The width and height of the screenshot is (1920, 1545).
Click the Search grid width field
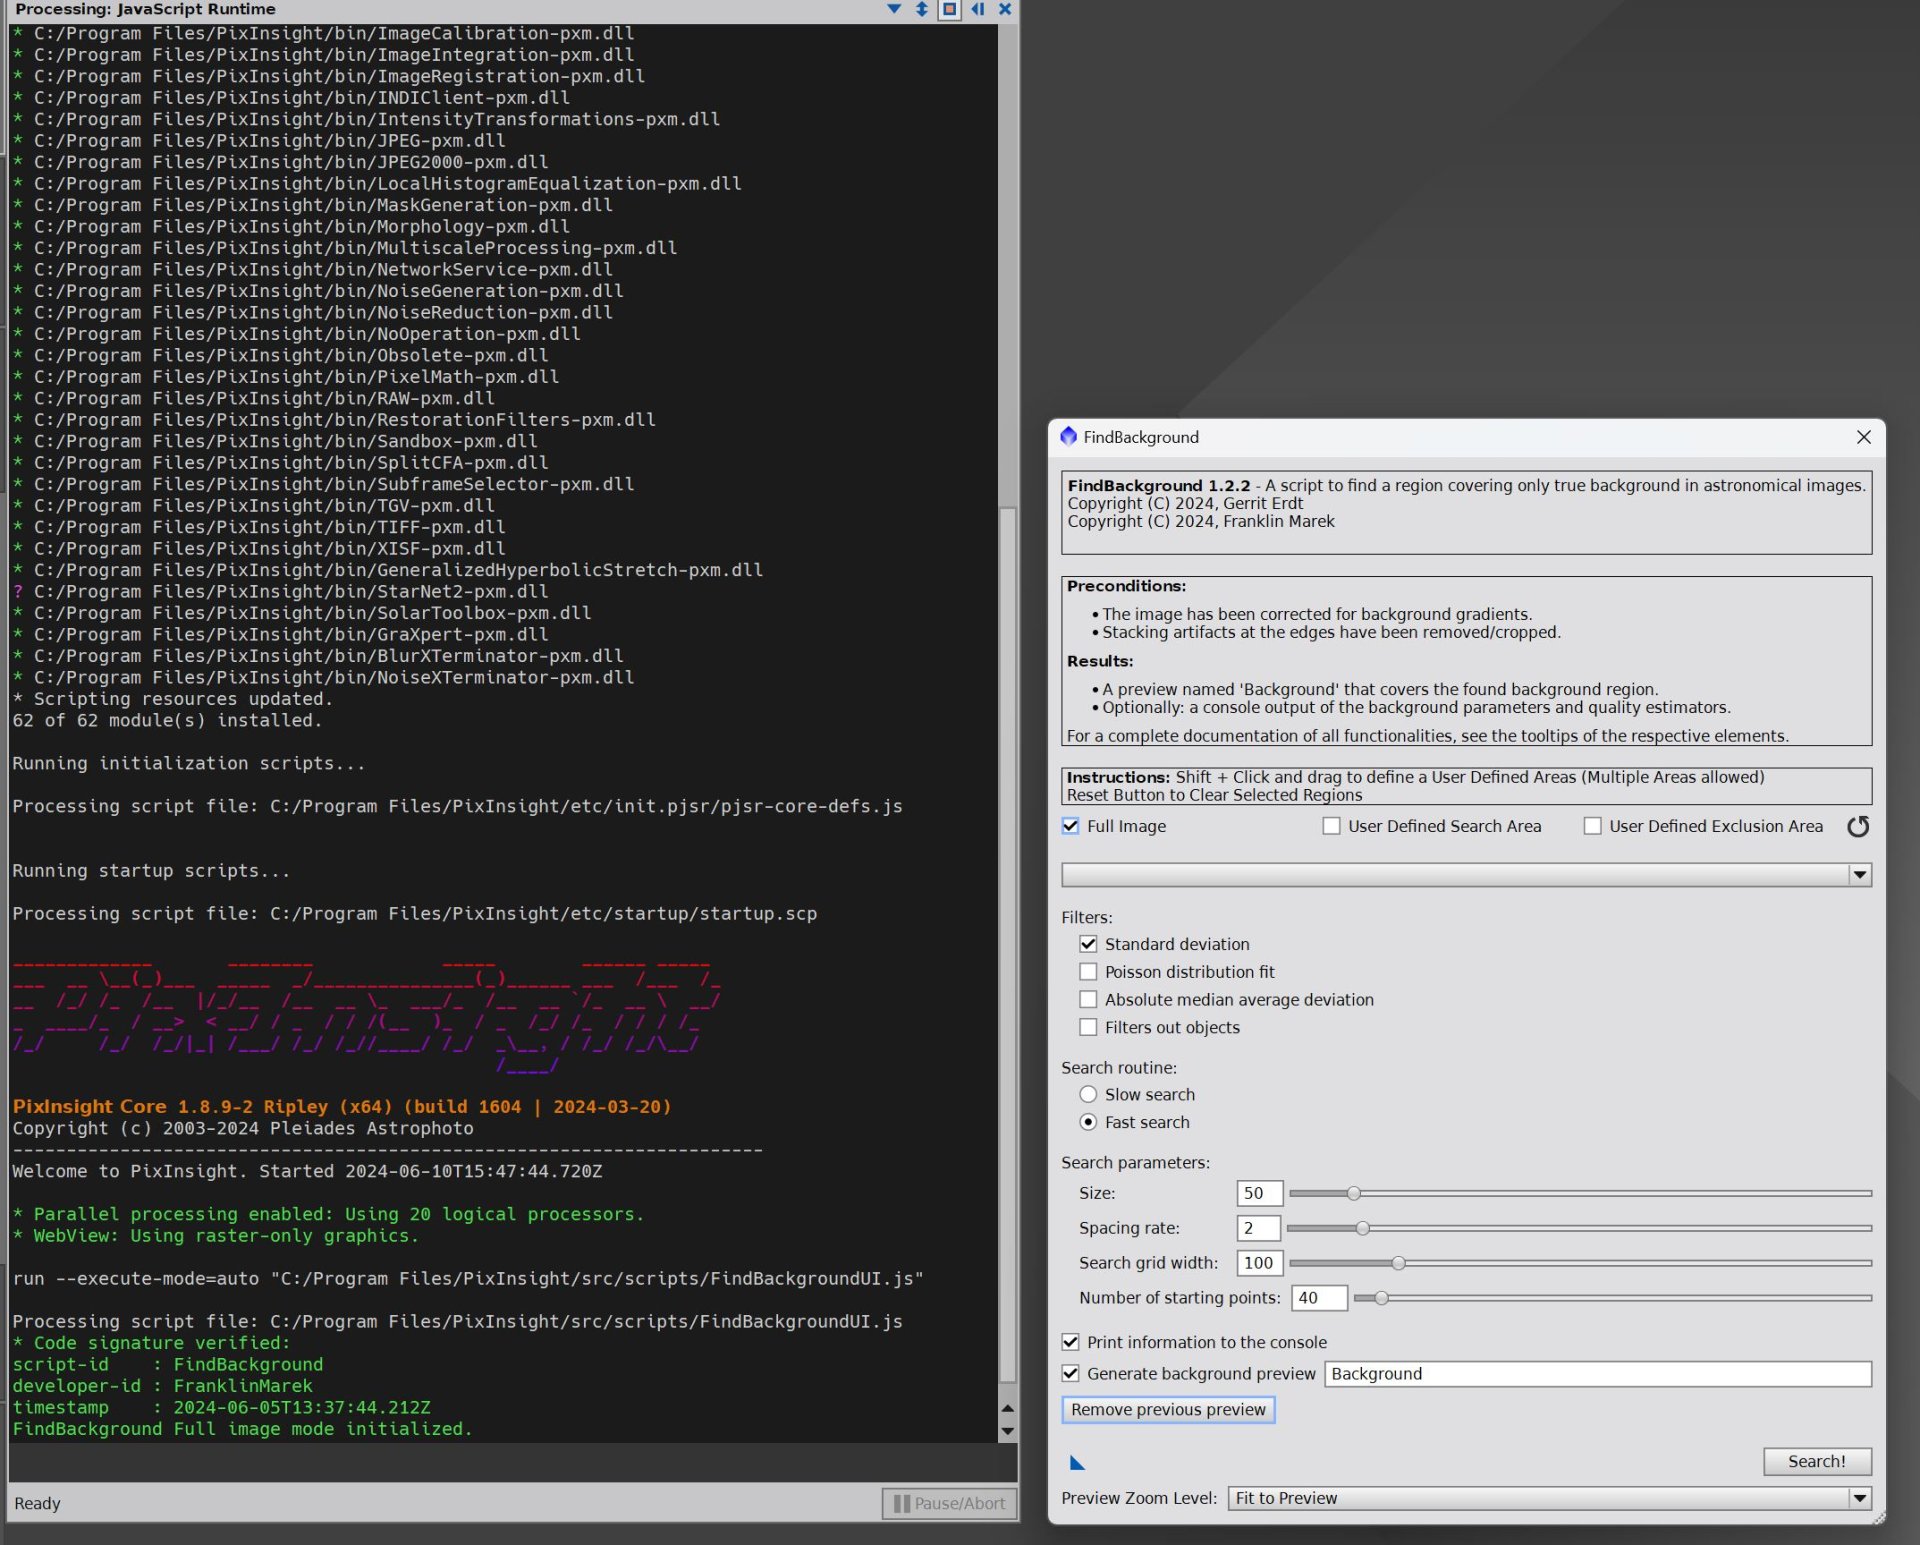click(1259, 1263)
